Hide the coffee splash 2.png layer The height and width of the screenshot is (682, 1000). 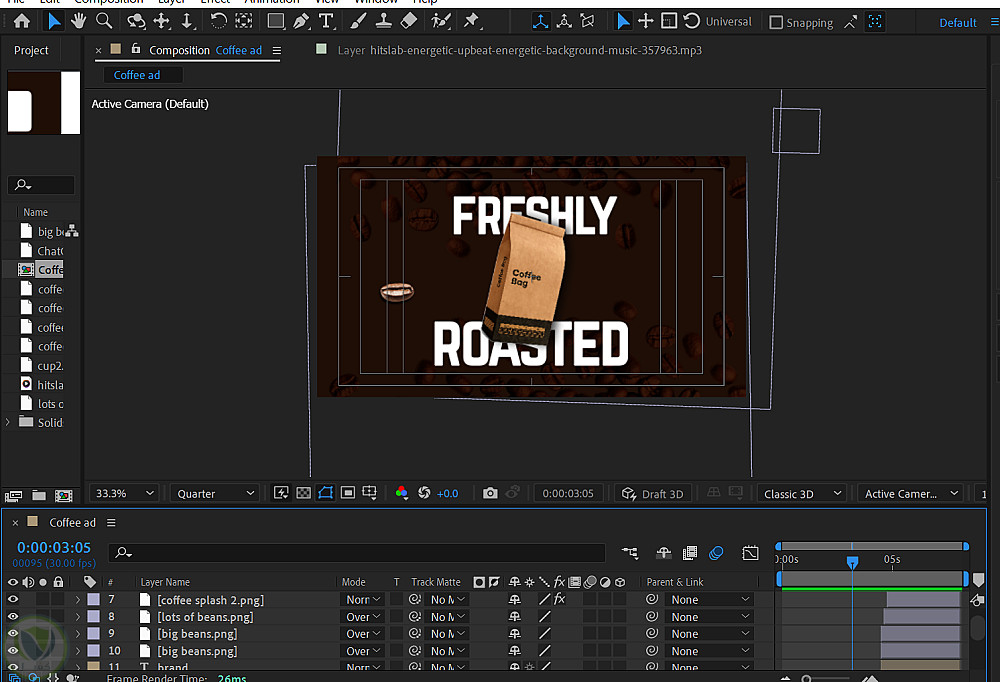tap(13, 600)
